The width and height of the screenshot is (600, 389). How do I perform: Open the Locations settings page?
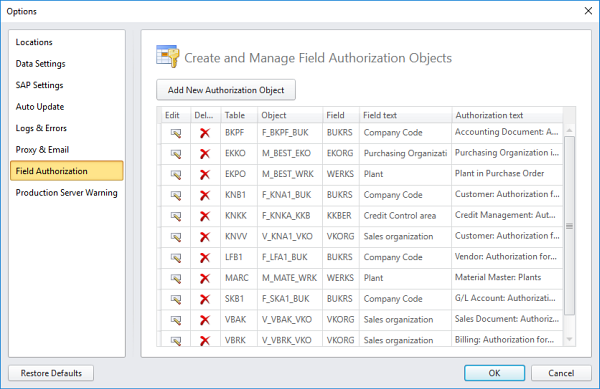tap(67, 42)
